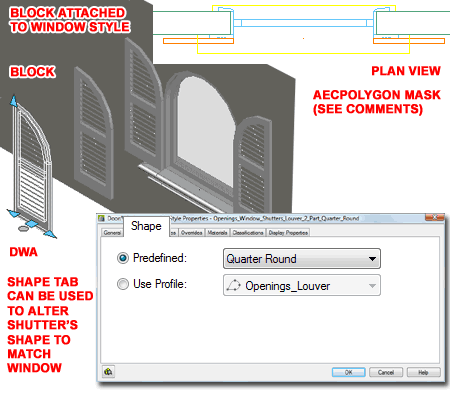
Task: Confirm the dialog with OK
Action: click(348, 372)
